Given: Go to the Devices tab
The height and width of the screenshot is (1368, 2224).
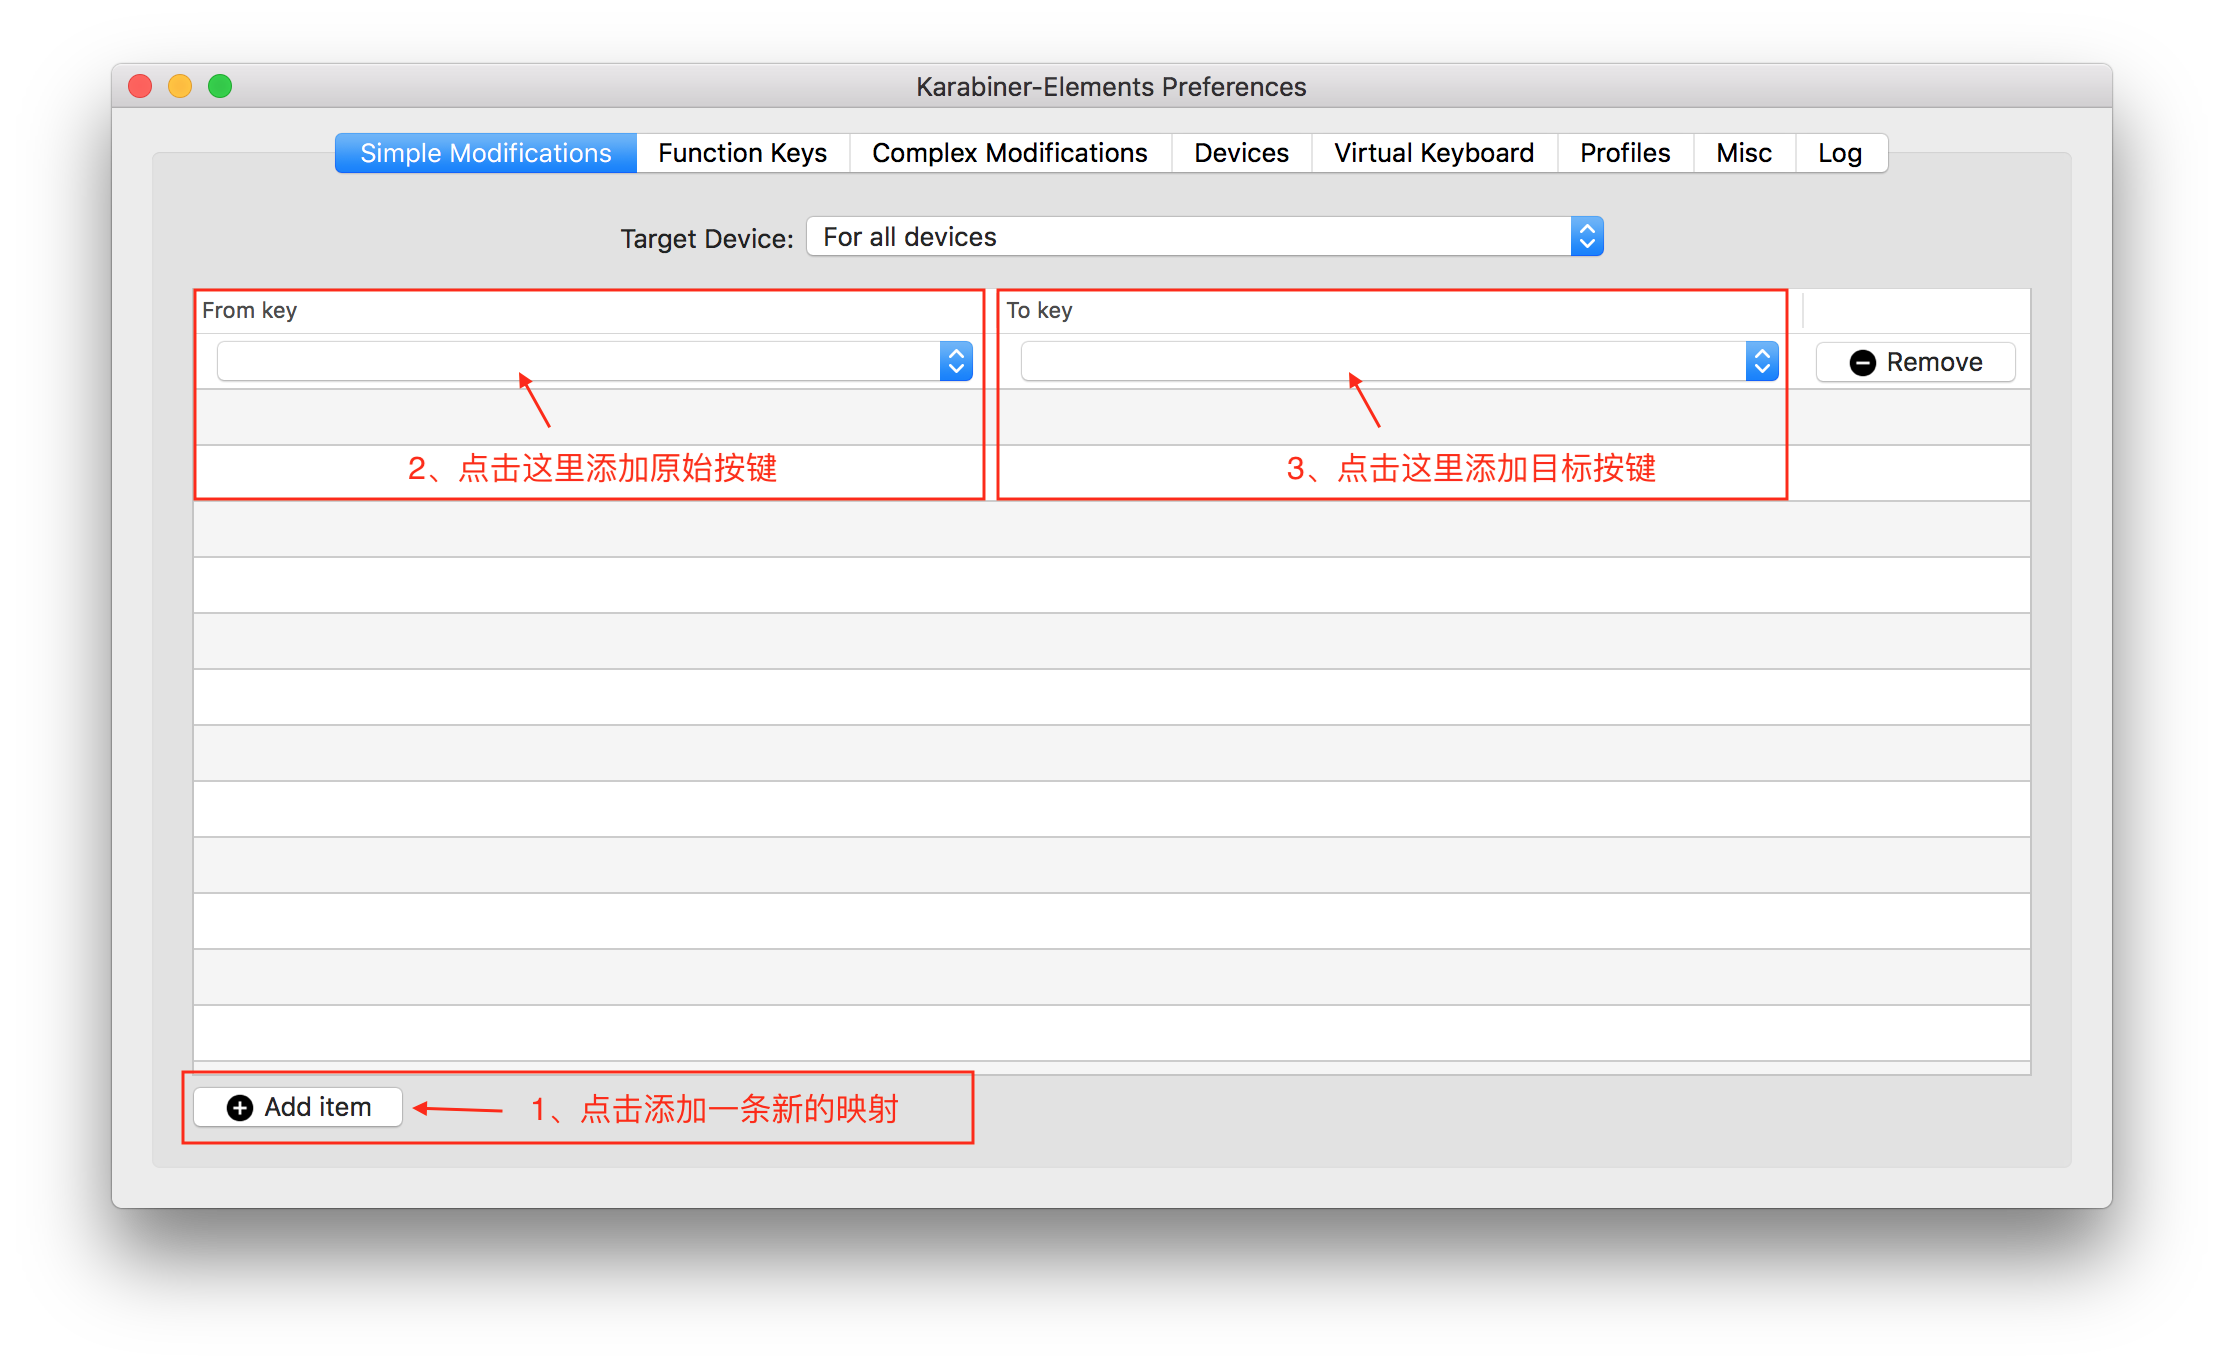Looking at the screenshot, I should pyautogui.click(x=1241, y=153).
